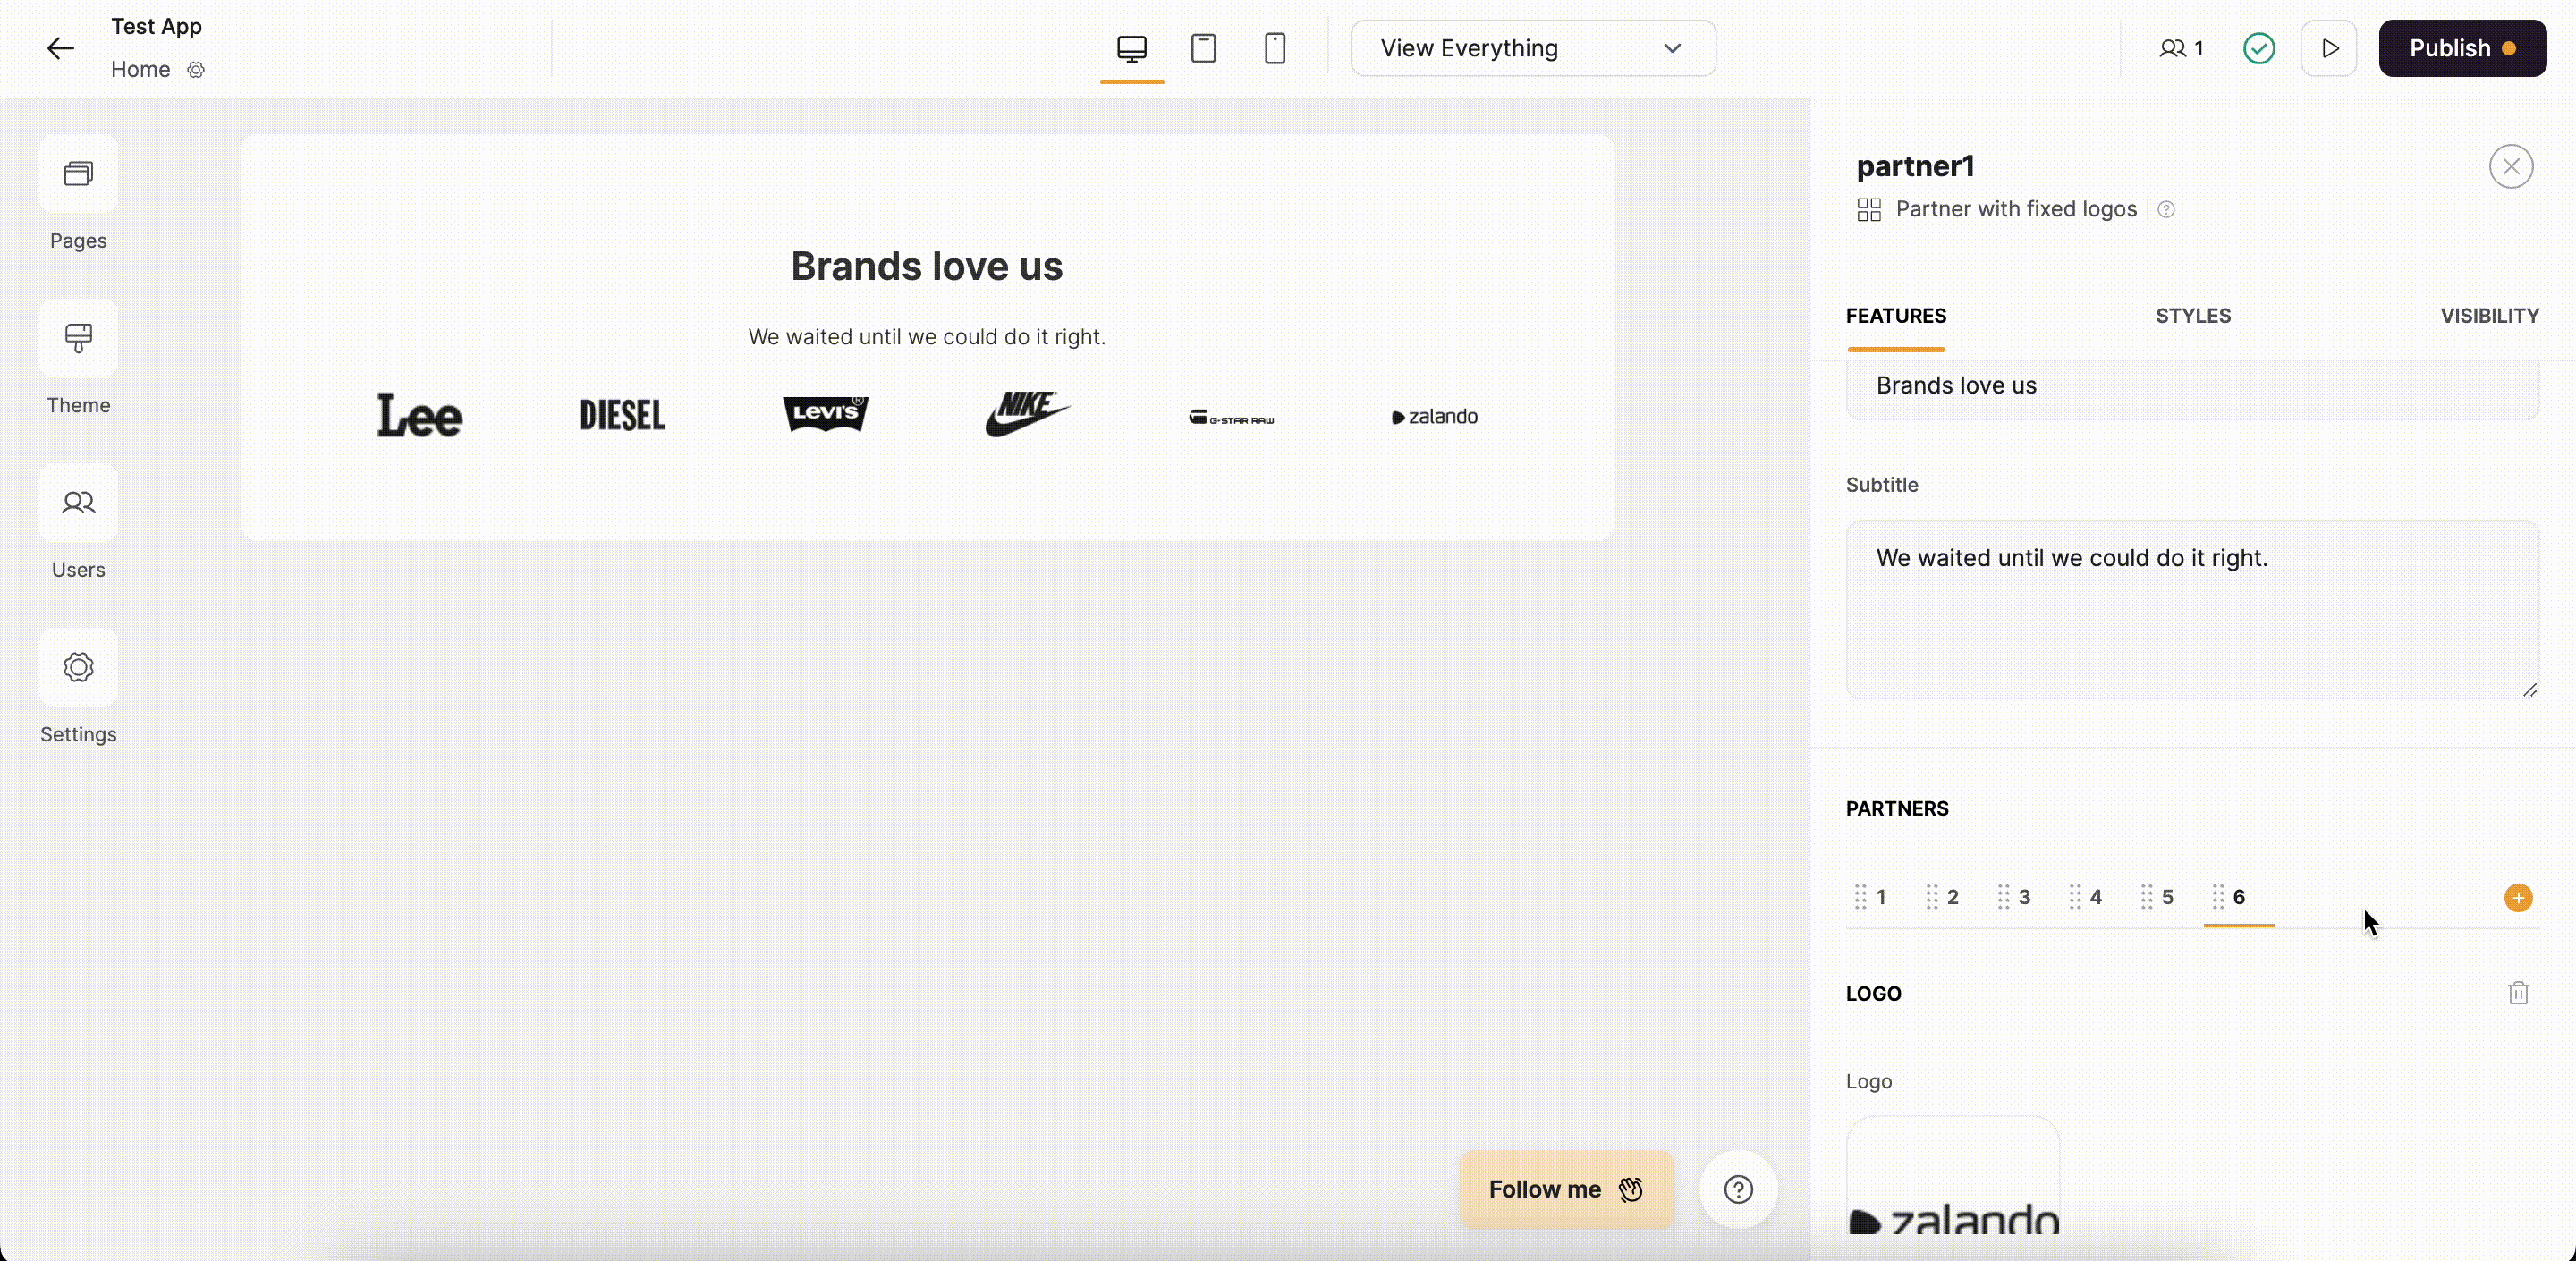Run app preview with play button
Image resolution: width=2576 pixels, height=1261 pixels.
tap(2329, 48)
